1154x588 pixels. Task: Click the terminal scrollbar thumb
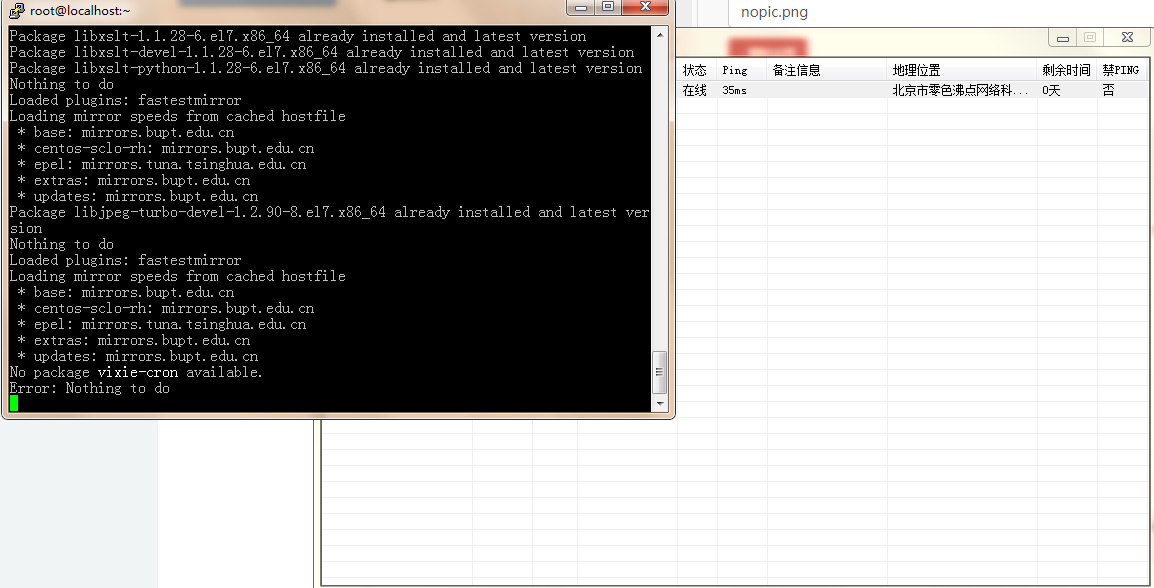pos(660,372)
